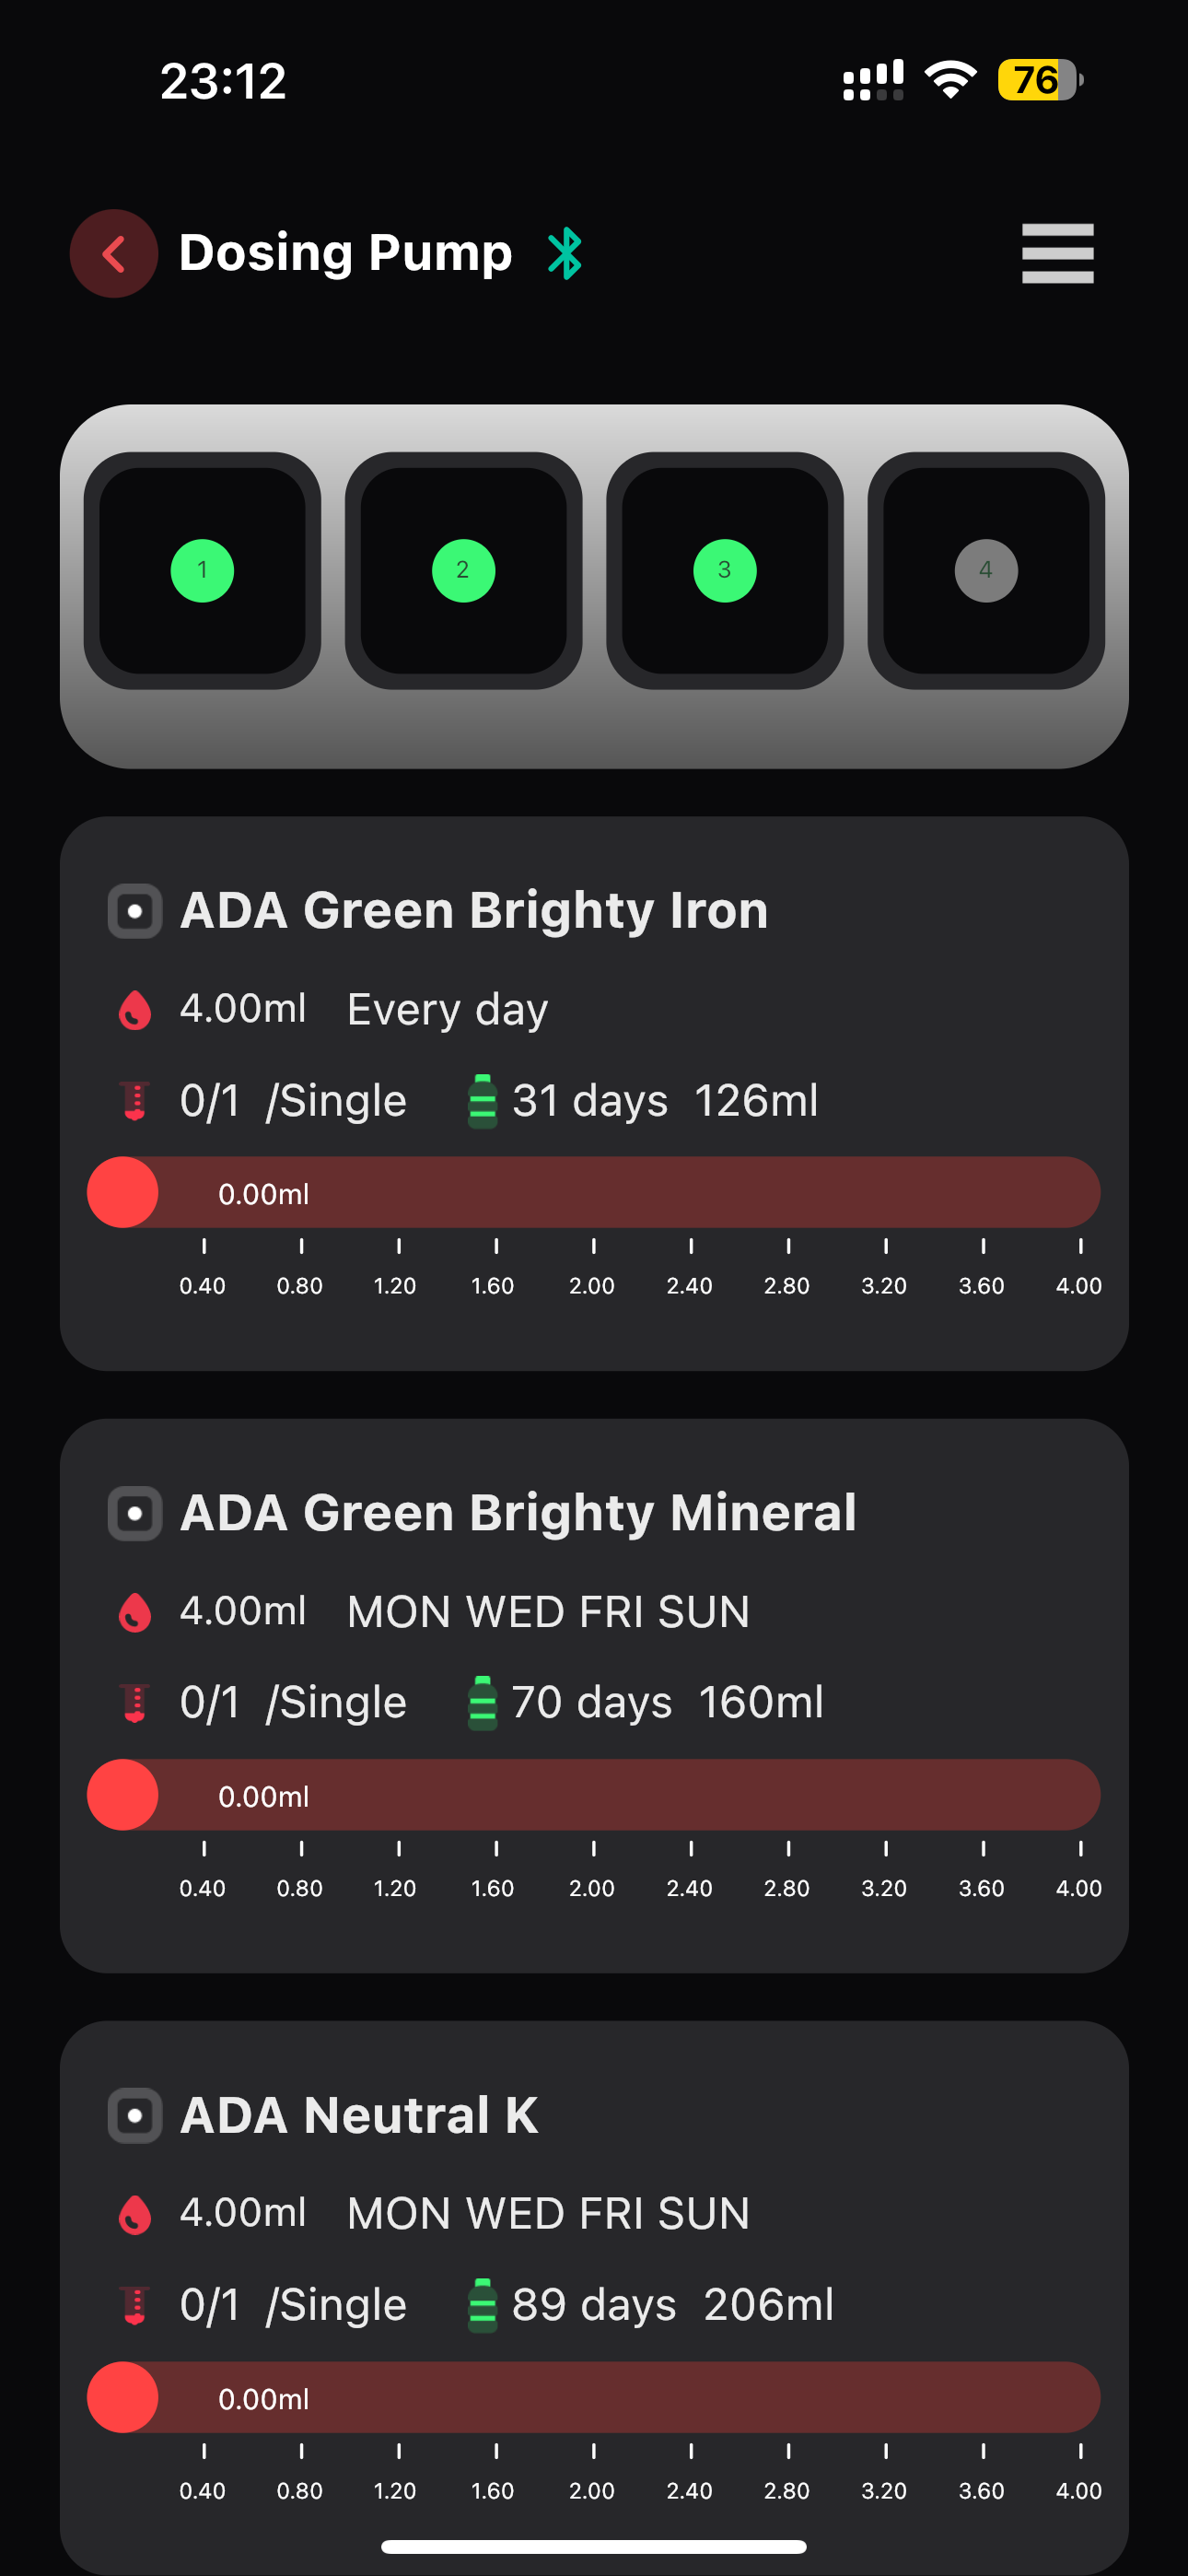1188x2576 pixels.
Task: Open the ADA Neutral K title
Action: [359, 2115]
